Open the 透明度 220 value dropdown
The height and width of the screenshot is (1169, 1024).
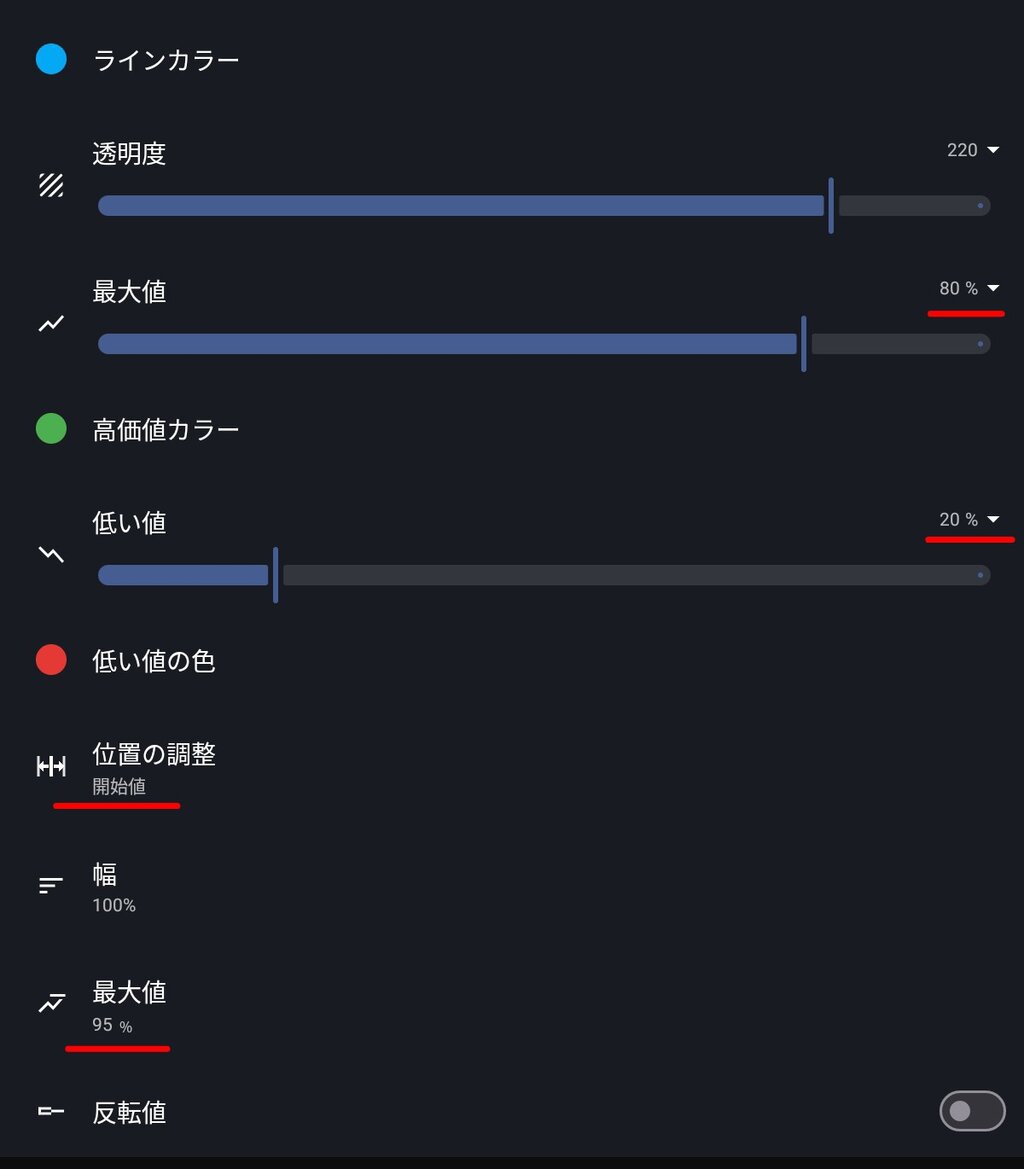click(973, 150)
